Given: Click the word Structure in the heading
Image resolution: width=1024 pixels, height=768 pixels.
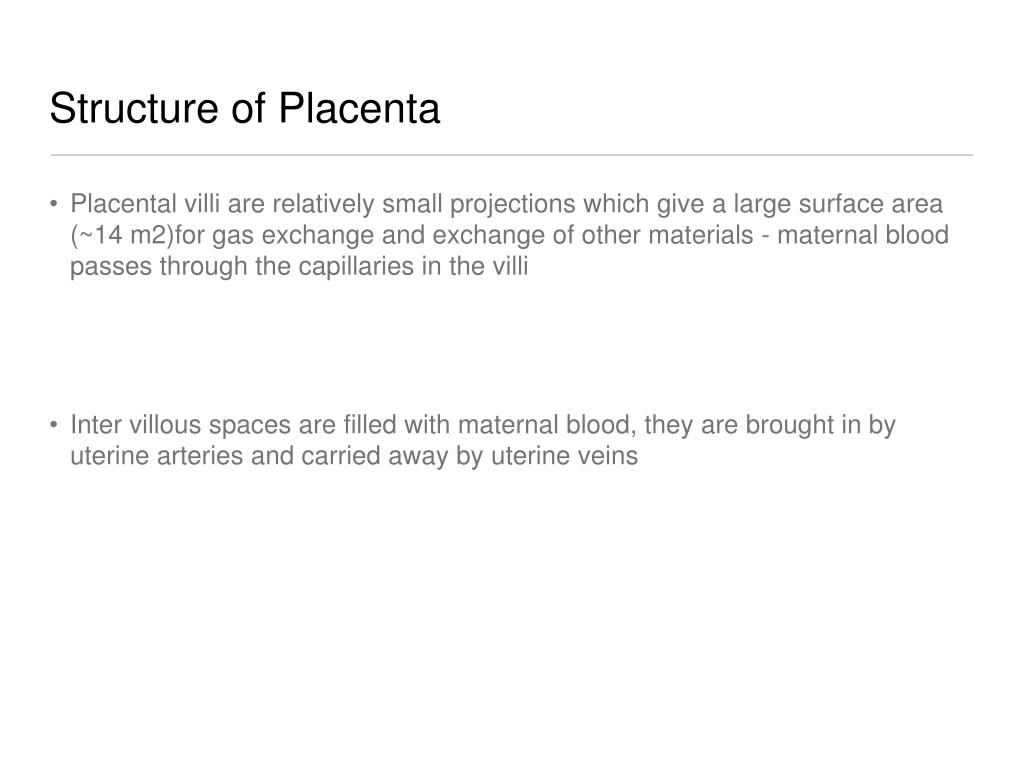Looking at the screenshot, I should tap(134, 108).
